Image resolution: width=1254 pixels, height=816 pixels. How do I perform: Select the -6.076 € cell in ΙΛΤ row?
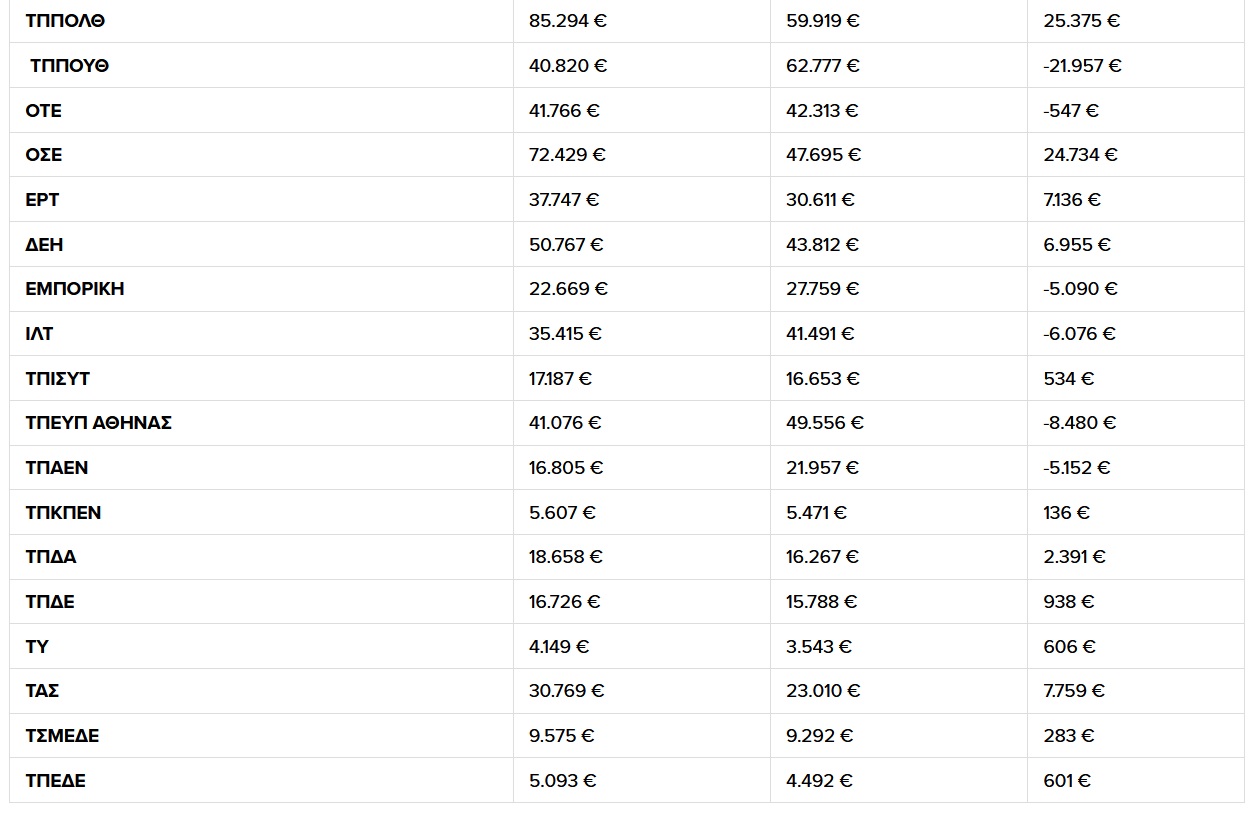point(1079,334)
